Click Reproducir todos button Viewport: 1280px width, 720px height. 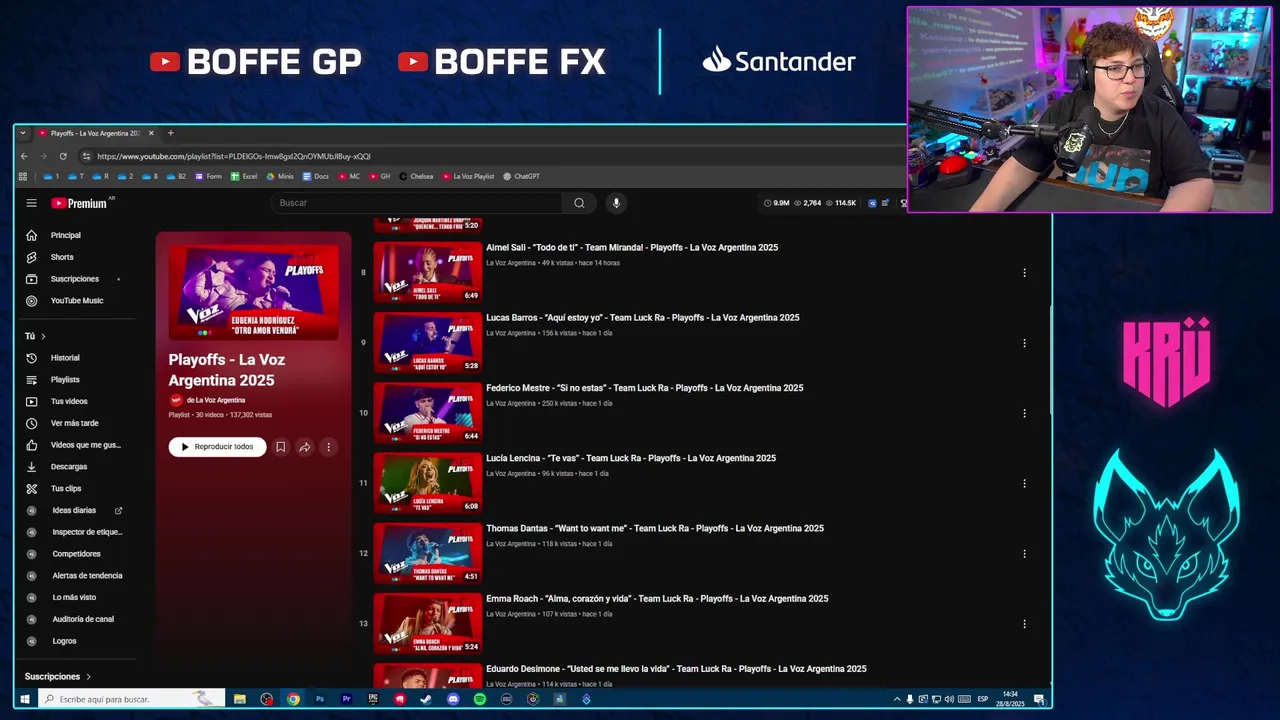pos(217,447)
